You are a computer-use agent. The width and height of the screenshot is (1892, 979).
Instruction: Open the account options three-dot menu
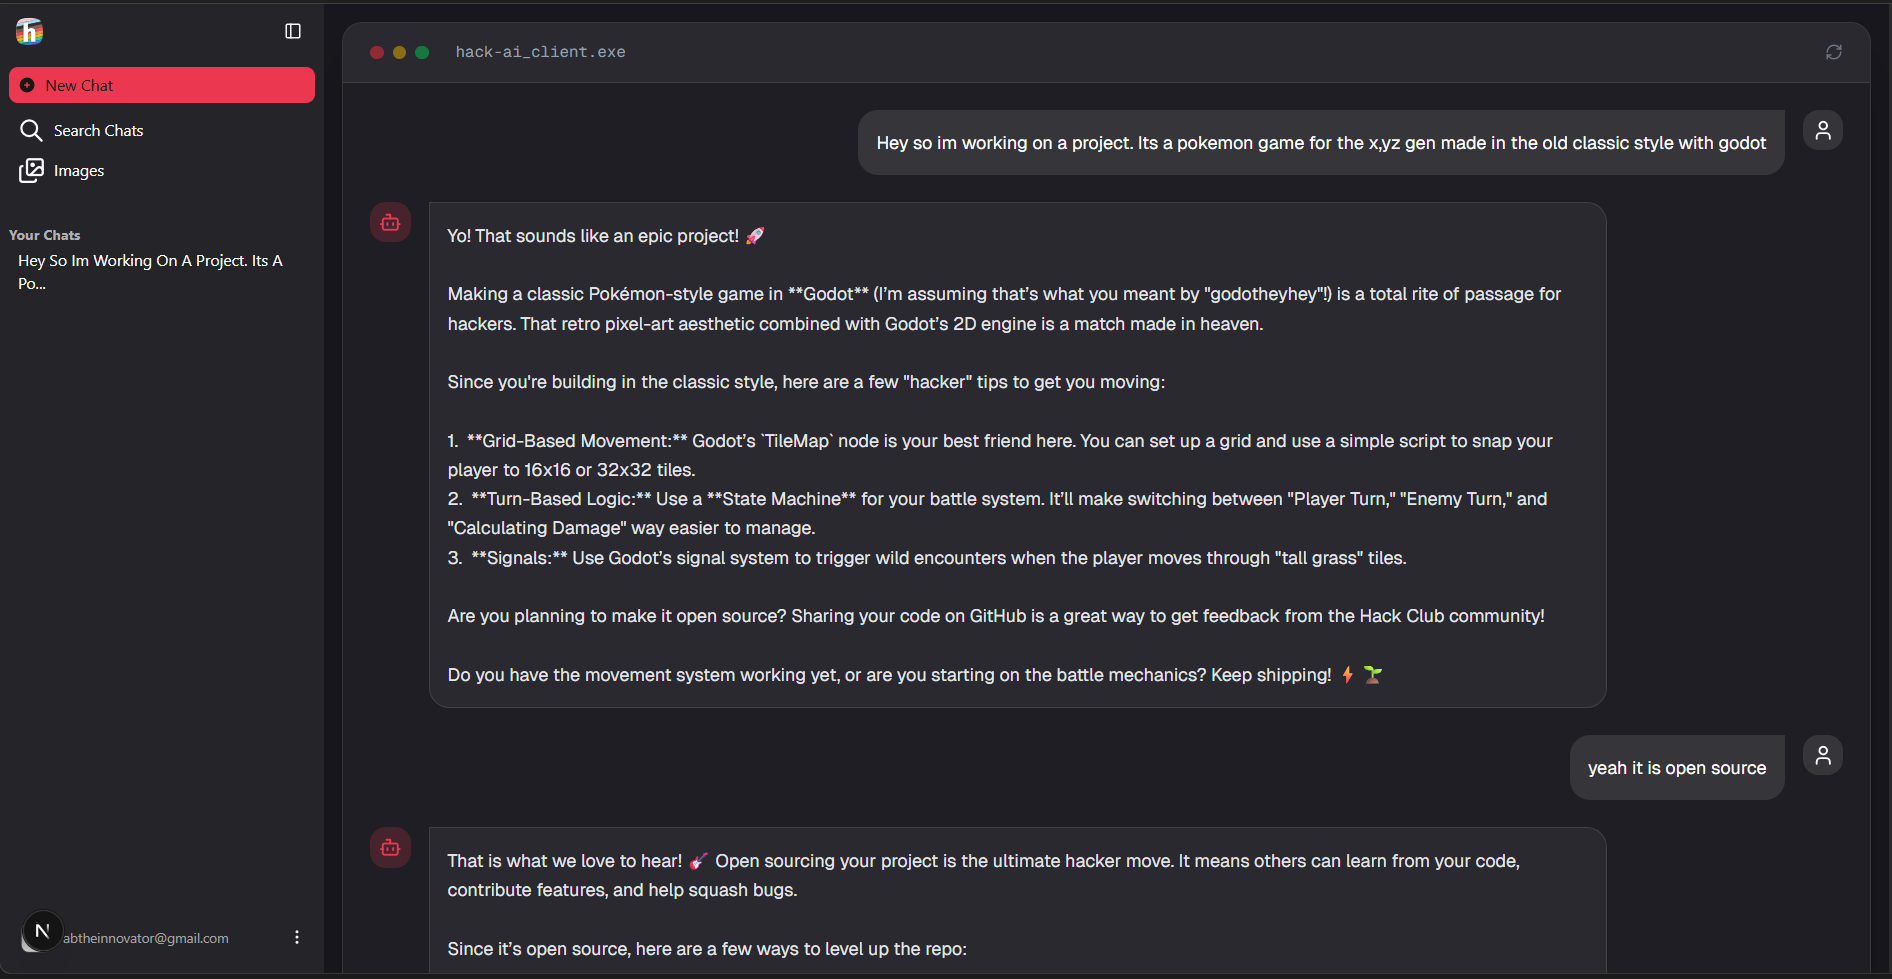[297, 937]
